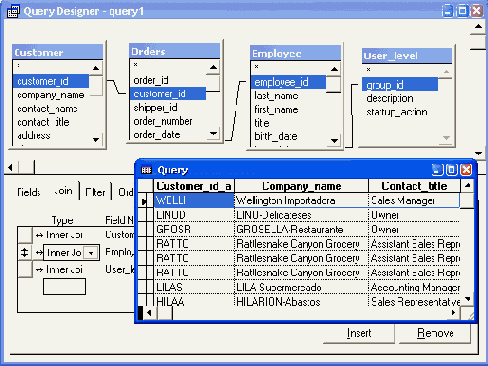
Task: Click the Orders table title bar
Action: point(175,51)
